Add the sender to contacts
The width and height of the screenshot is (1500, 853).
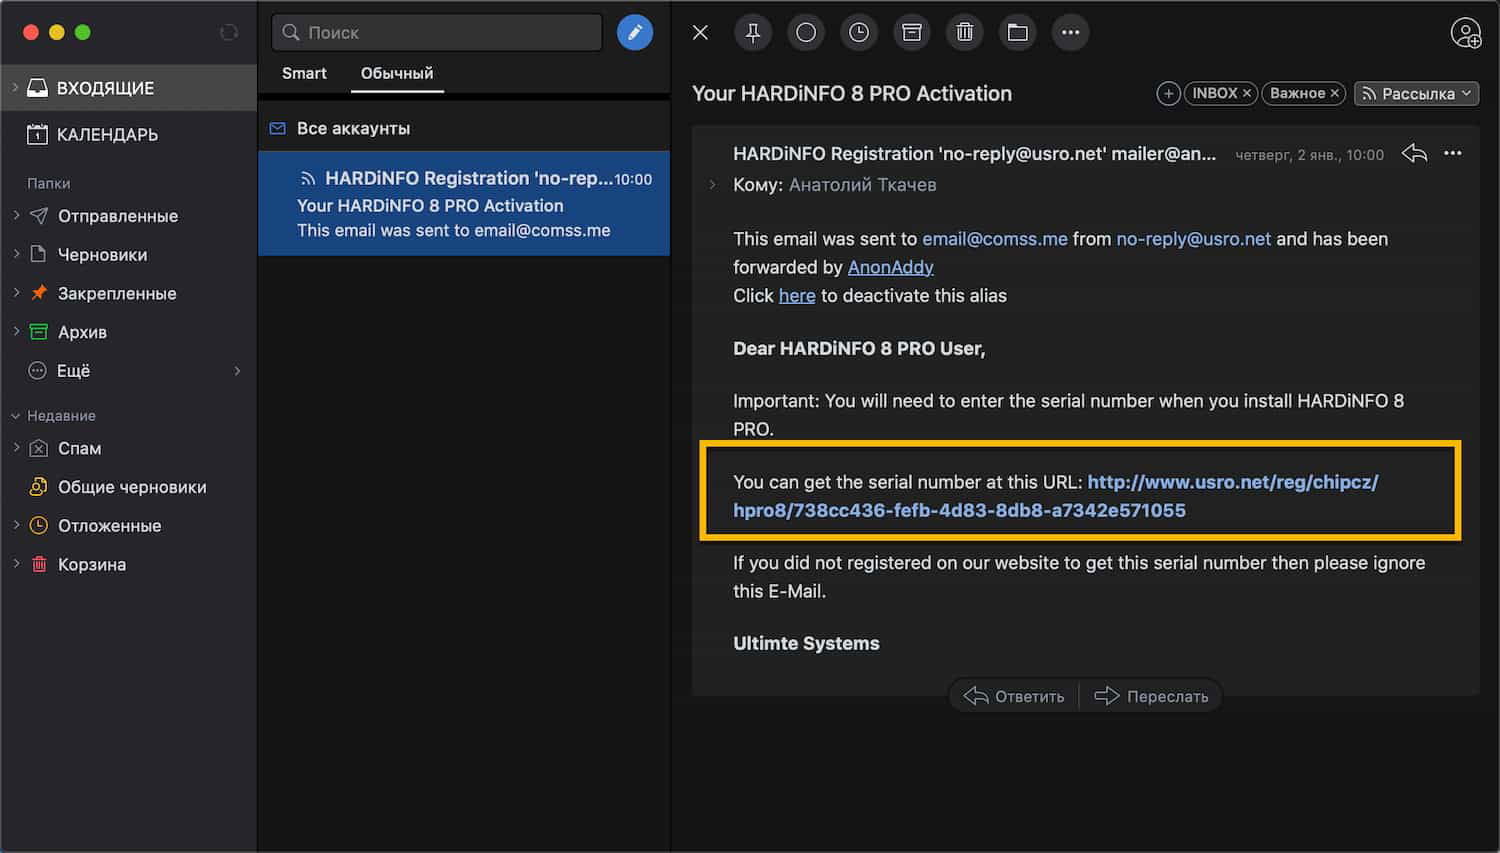coord(1466,33)
